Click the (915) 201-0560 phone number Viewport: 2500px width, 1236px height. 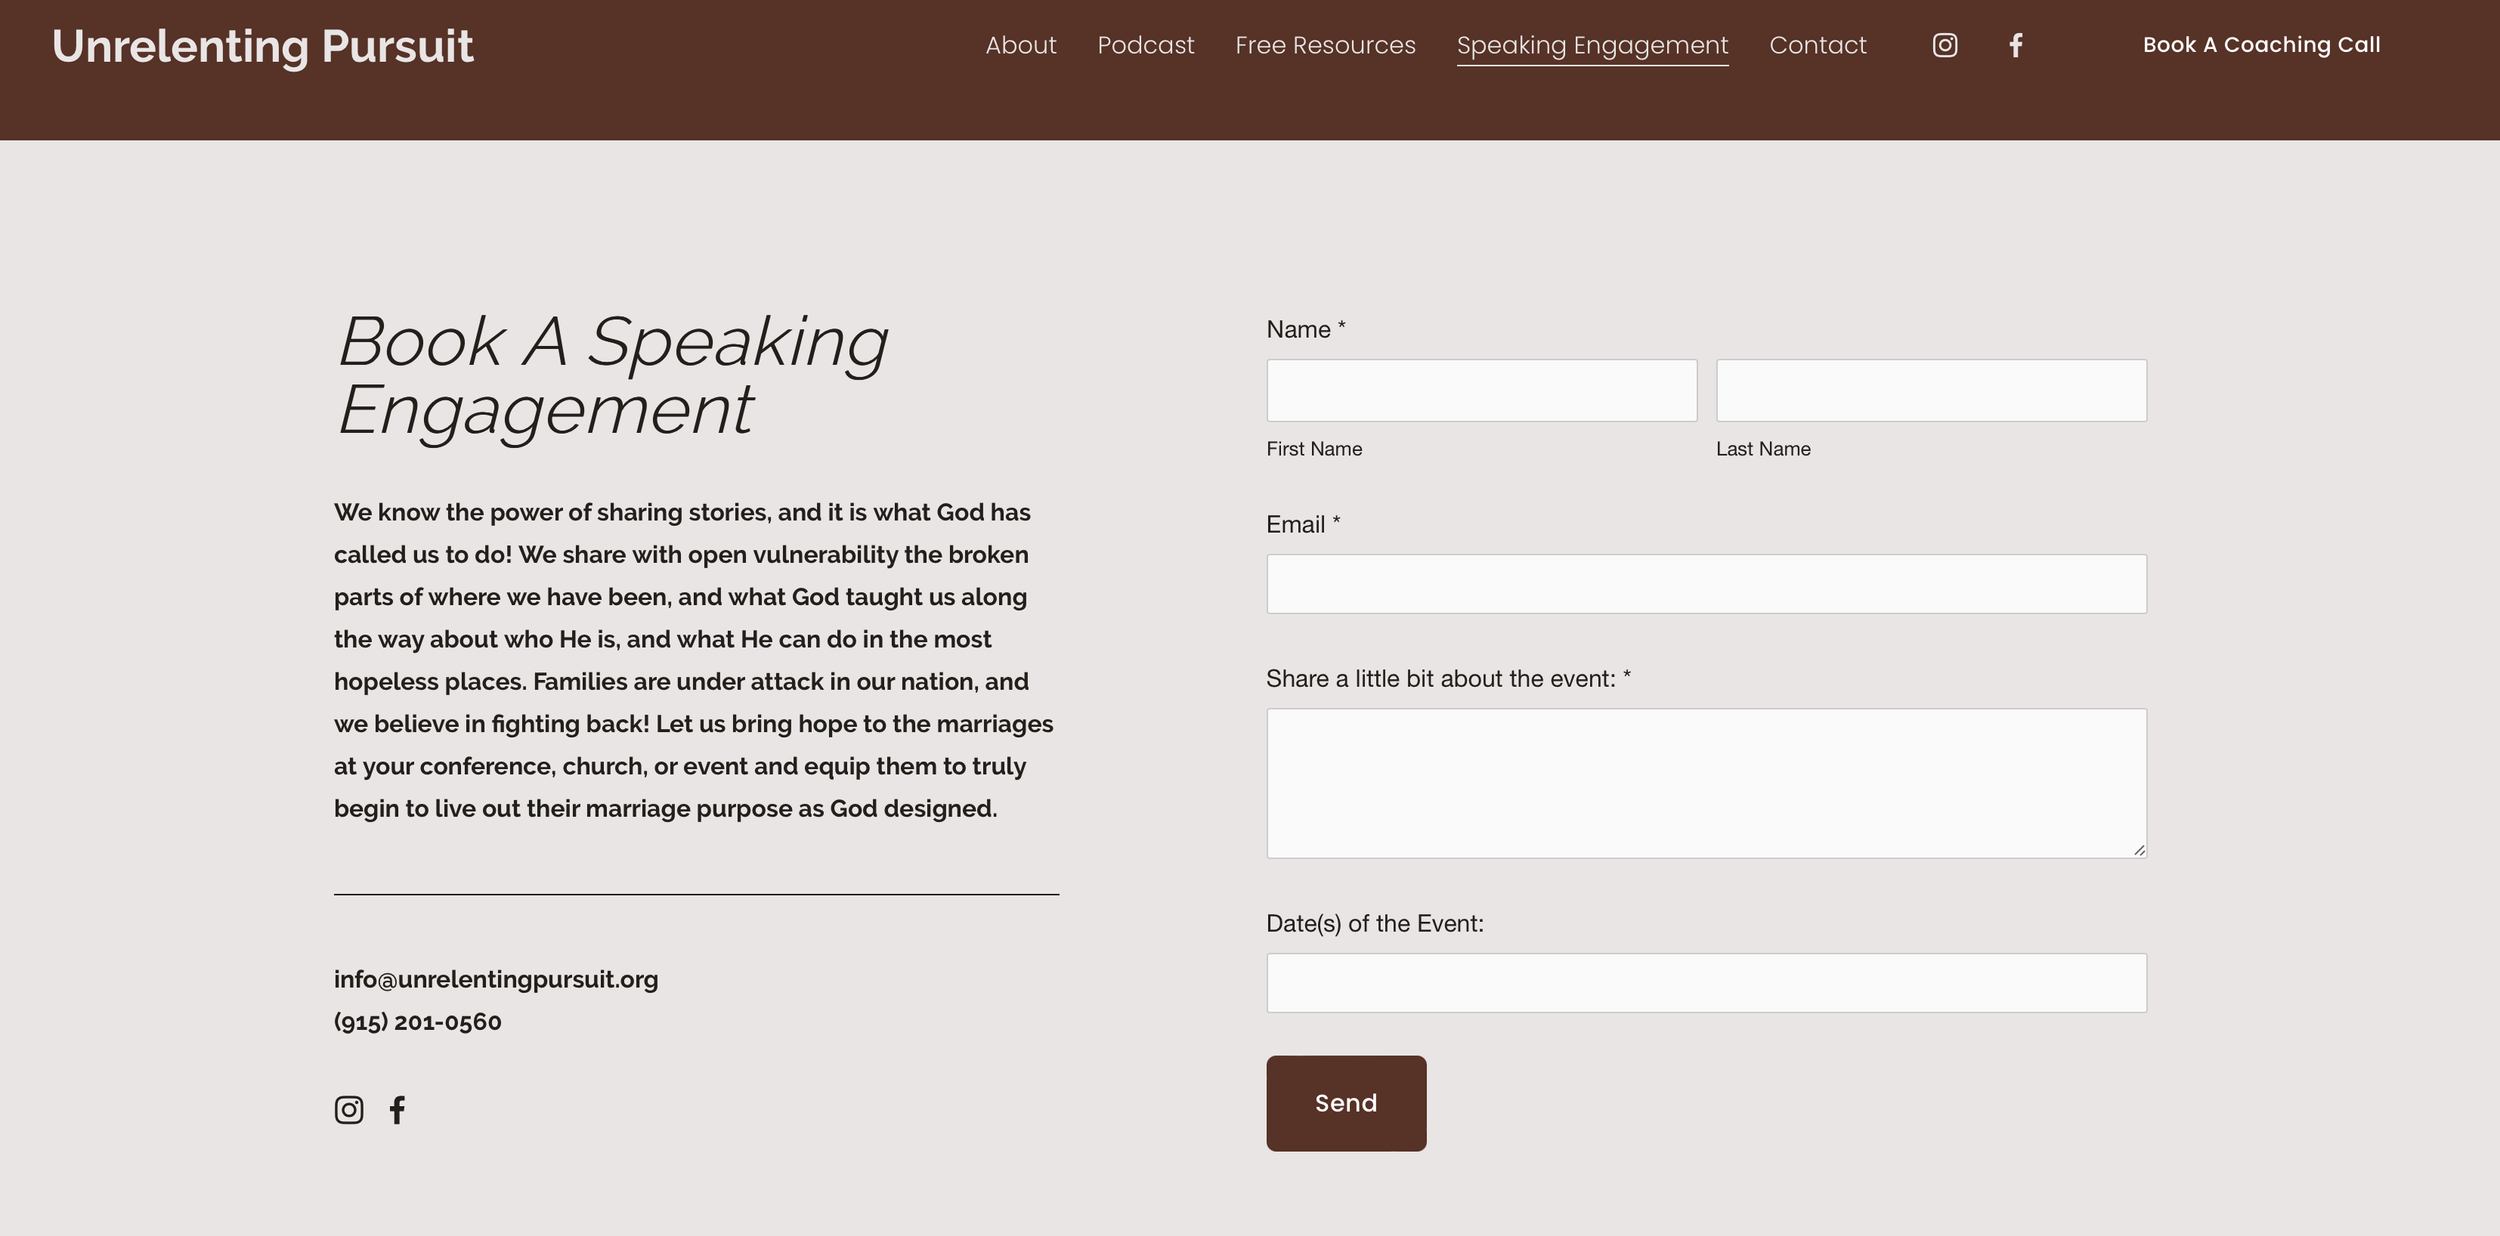pyautogui.click(x=418, y=1022)
